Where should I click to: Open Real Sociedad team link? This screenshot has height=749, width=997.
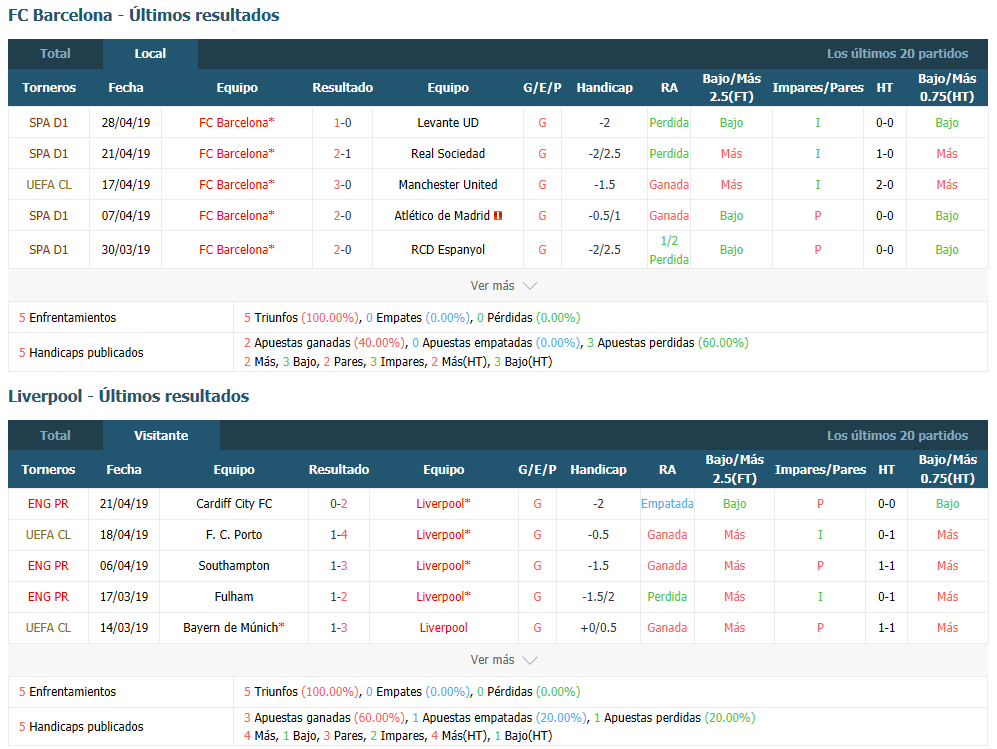tap(448, 154)
